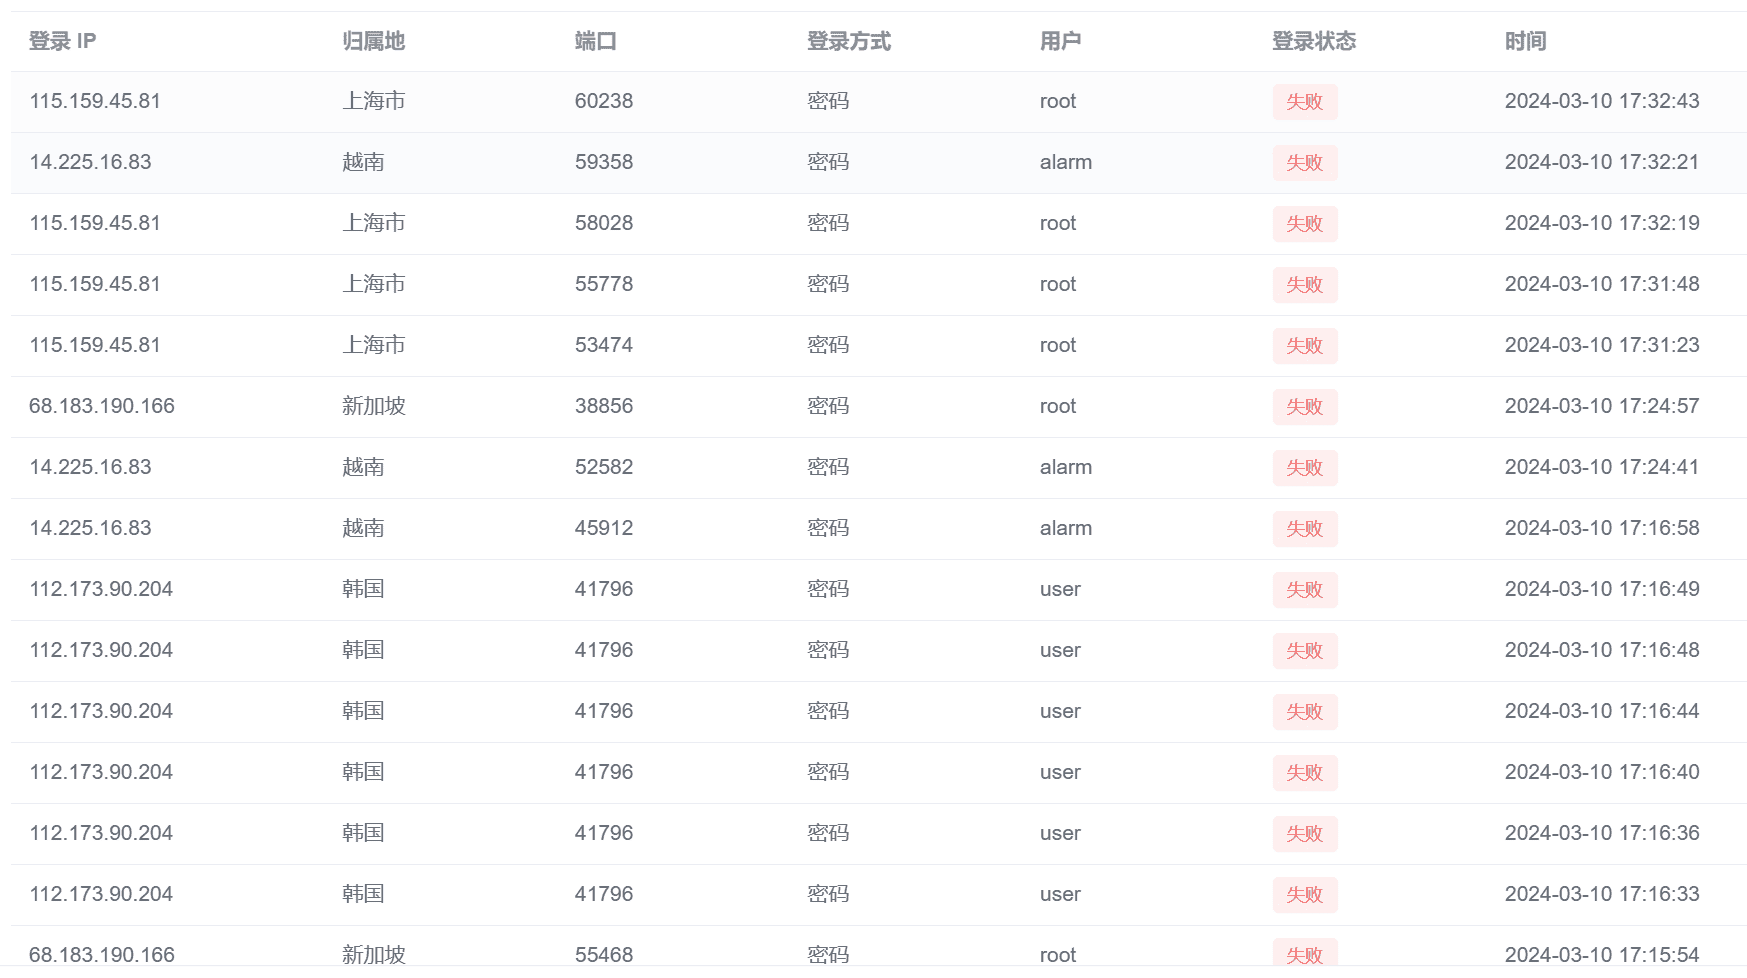Click the 失败 badge for the 越南 alarm row

tap(1305, 162)
